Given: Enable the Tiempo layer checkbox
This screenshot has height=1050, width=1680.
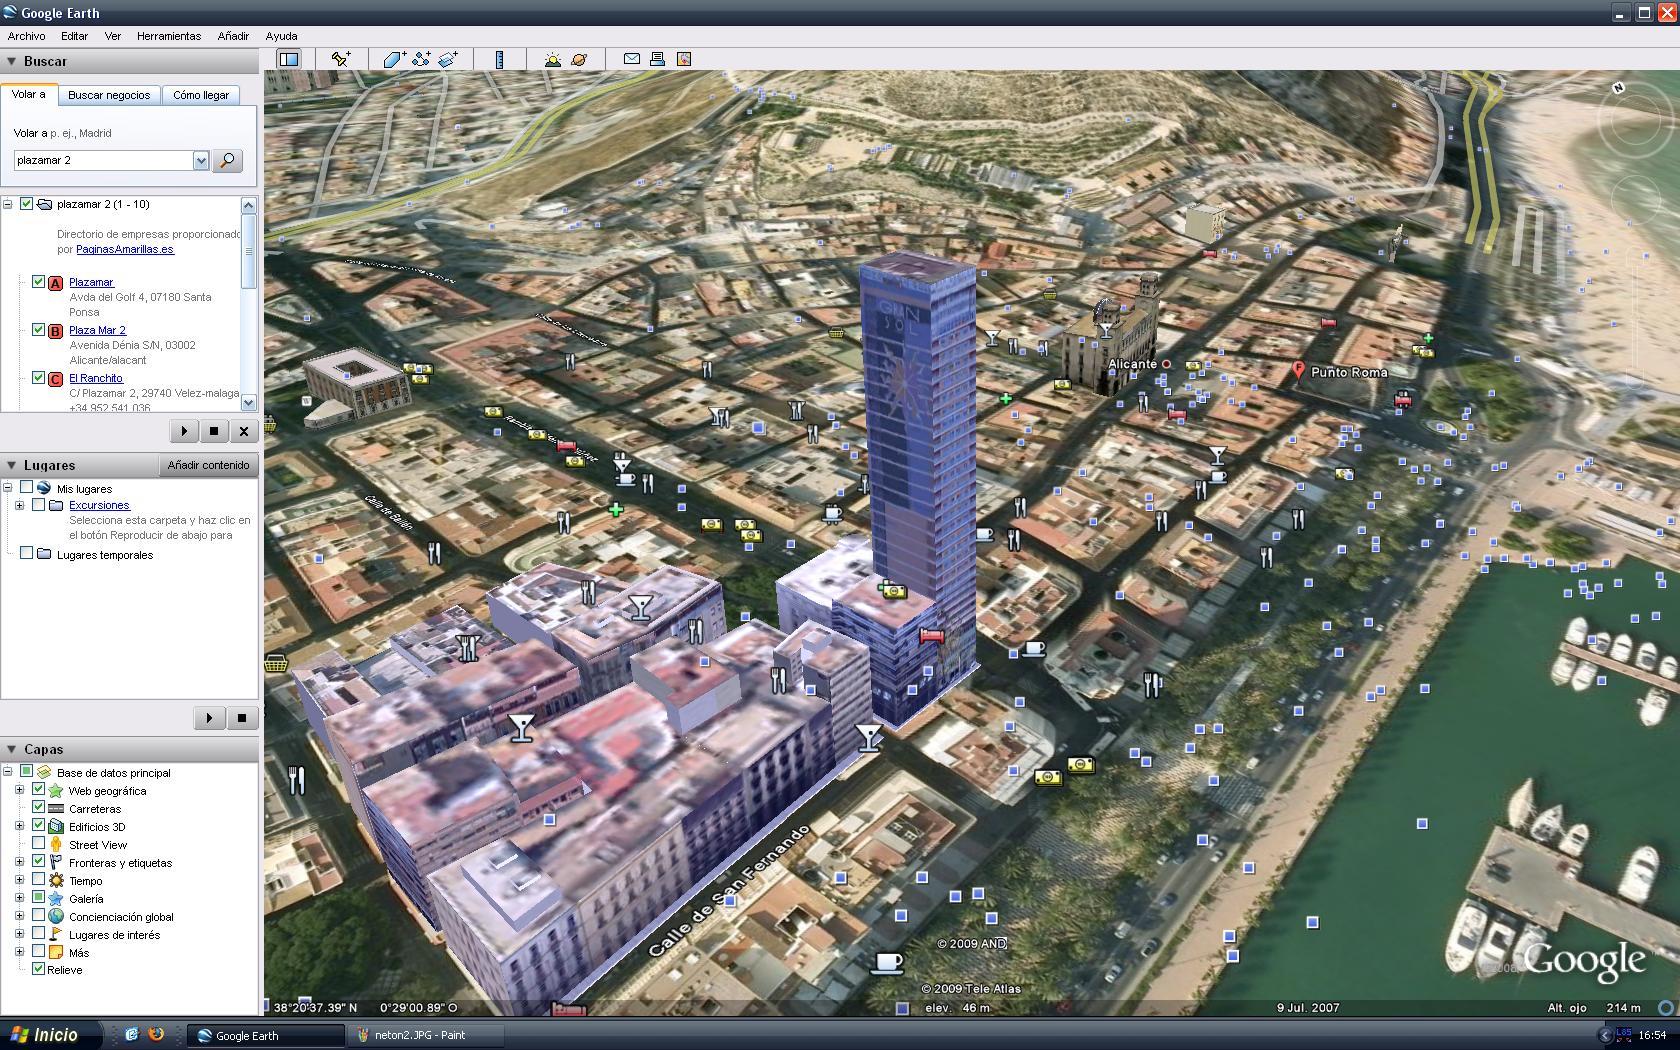Looking at the screenshot, I should coord(38,880).
